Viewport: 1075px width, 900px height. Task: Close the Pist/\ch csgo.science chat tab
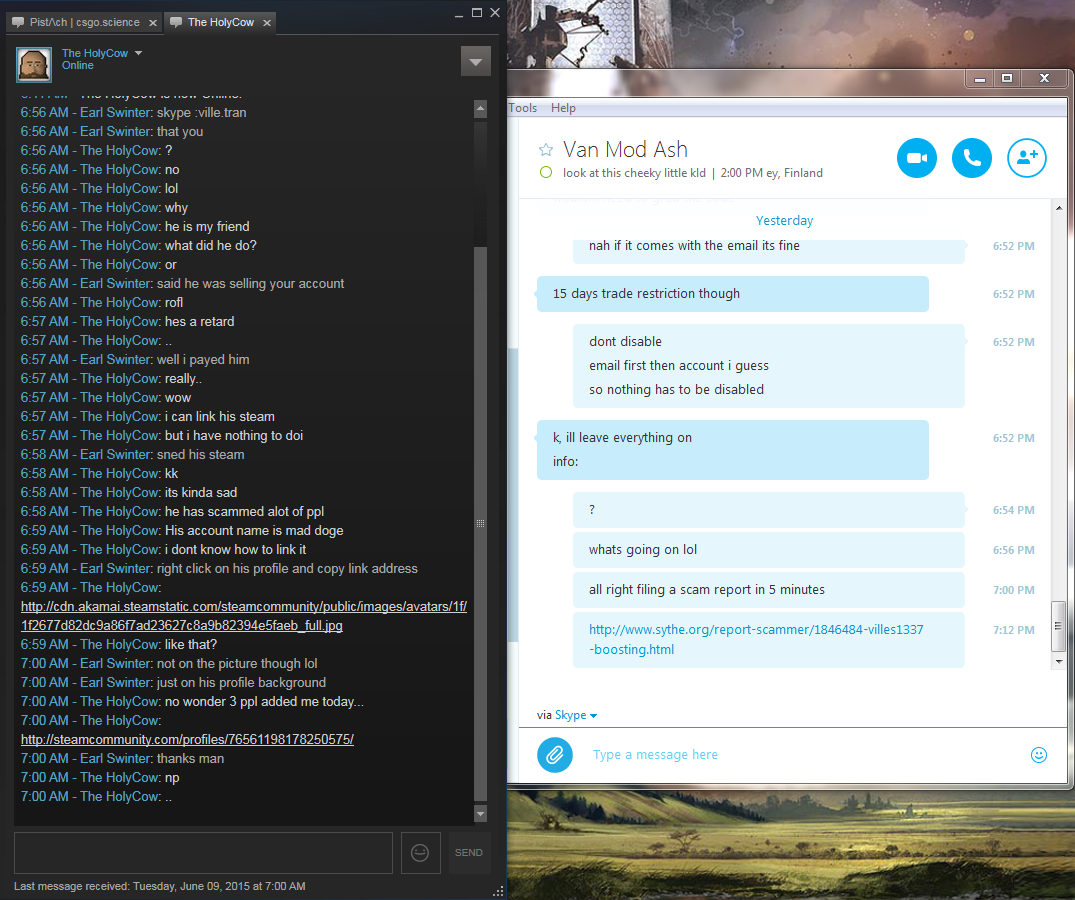(x=153, y=23)
